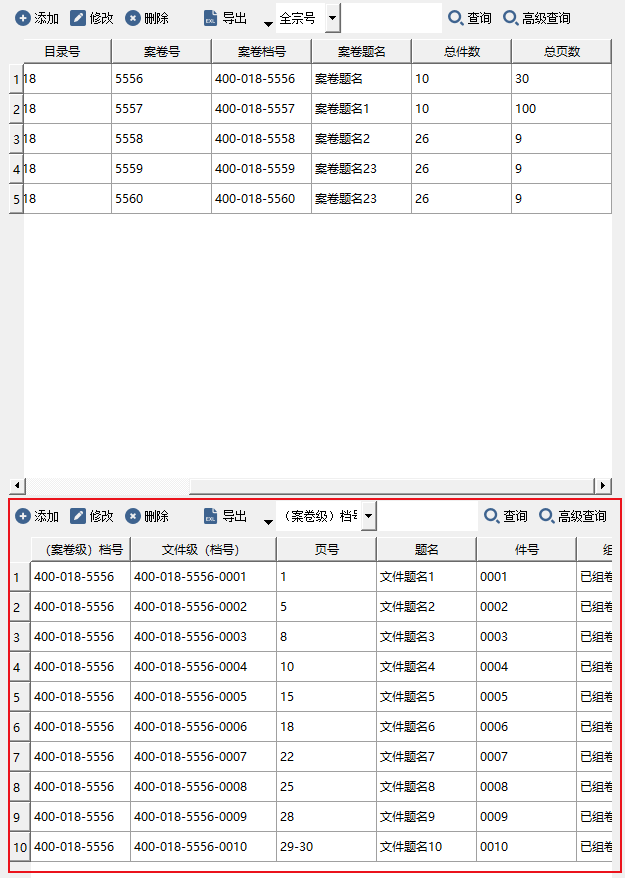Screen dimensions: 625x878
Task: Expand the bottom export options arrow
Action: pyautogui.click(x=268, y=521)
